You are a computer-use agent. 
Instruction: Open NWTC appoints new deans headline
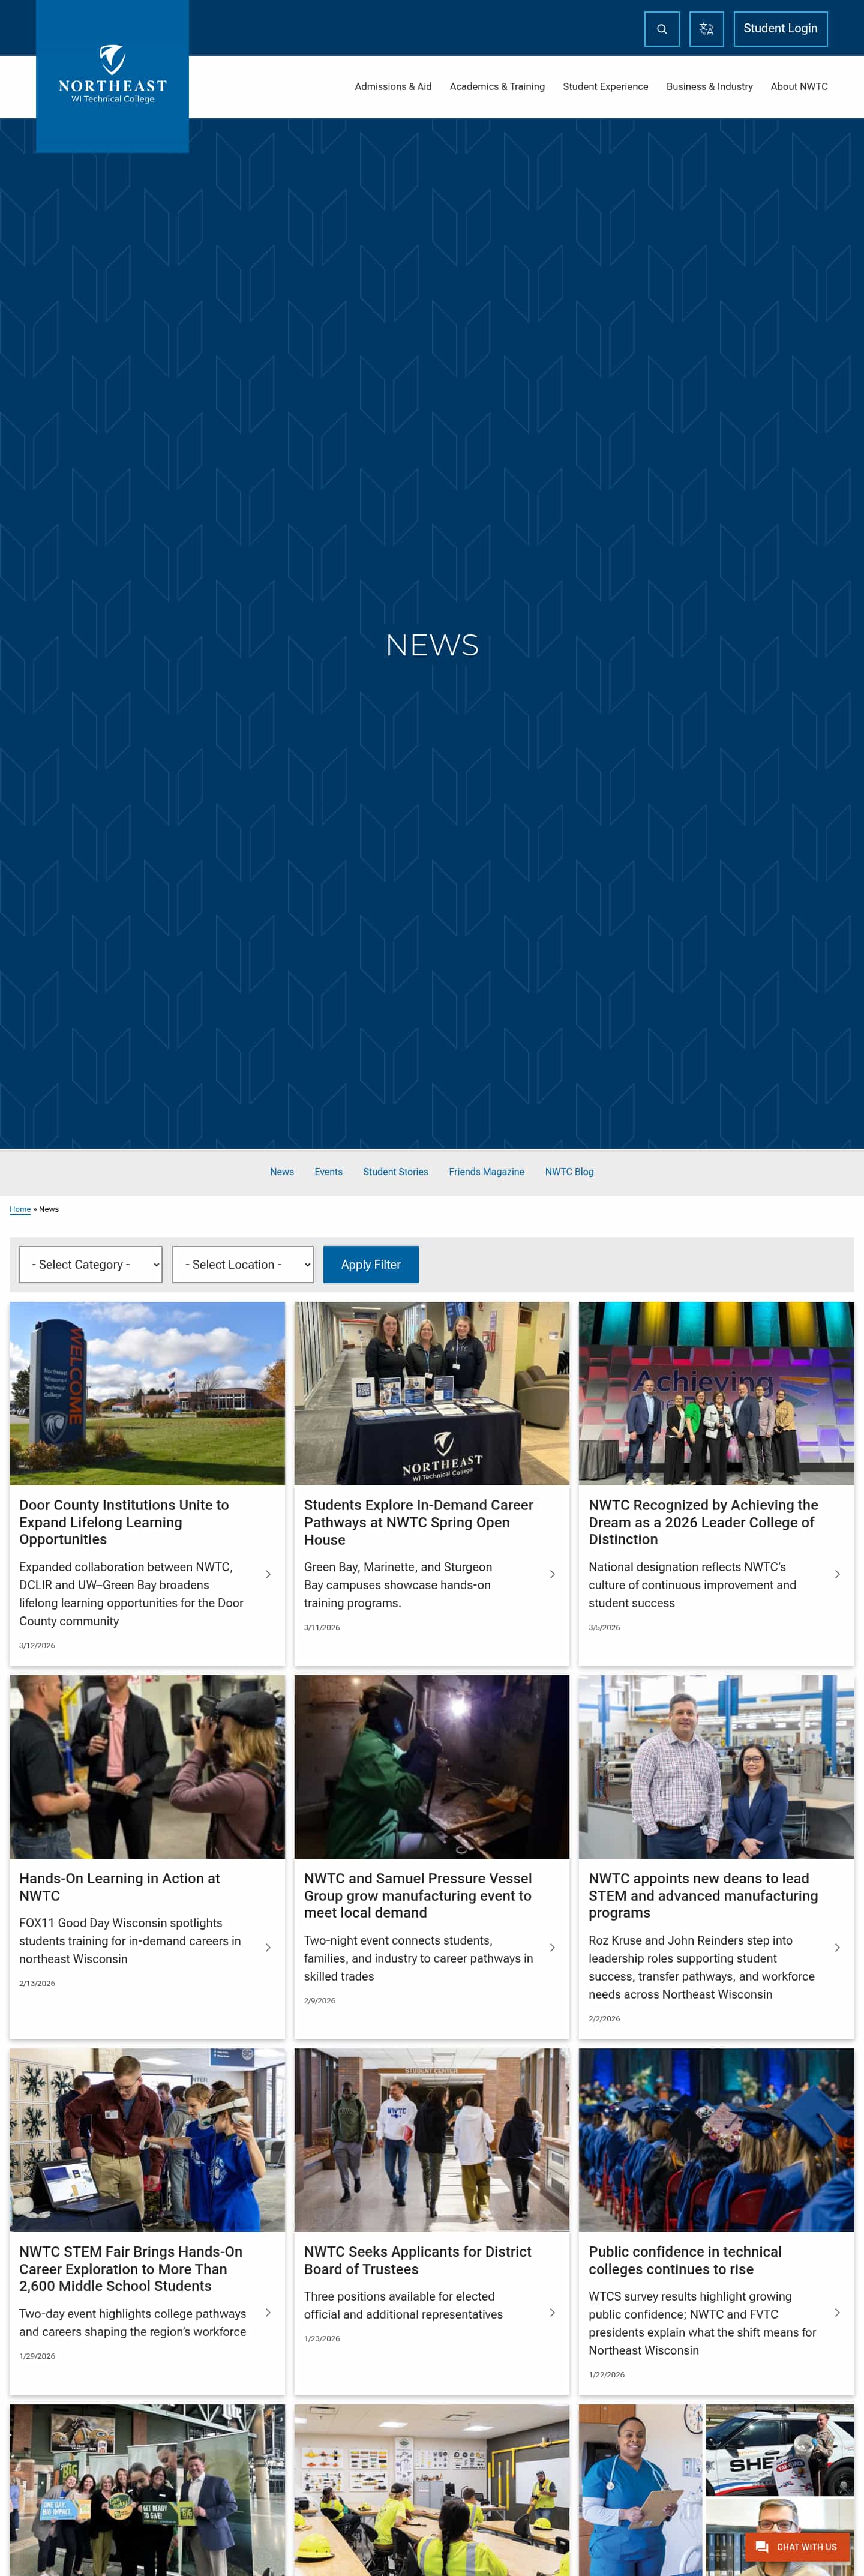[703, 1895]
